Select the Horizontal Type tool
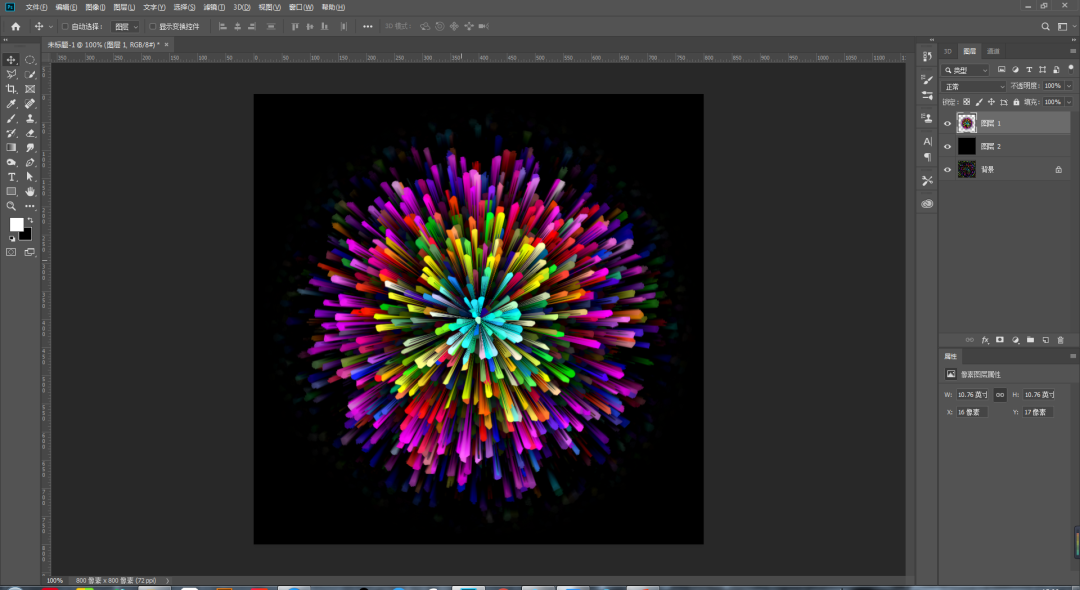This screenshot has height=590, width=1080. tap(11, 177)
